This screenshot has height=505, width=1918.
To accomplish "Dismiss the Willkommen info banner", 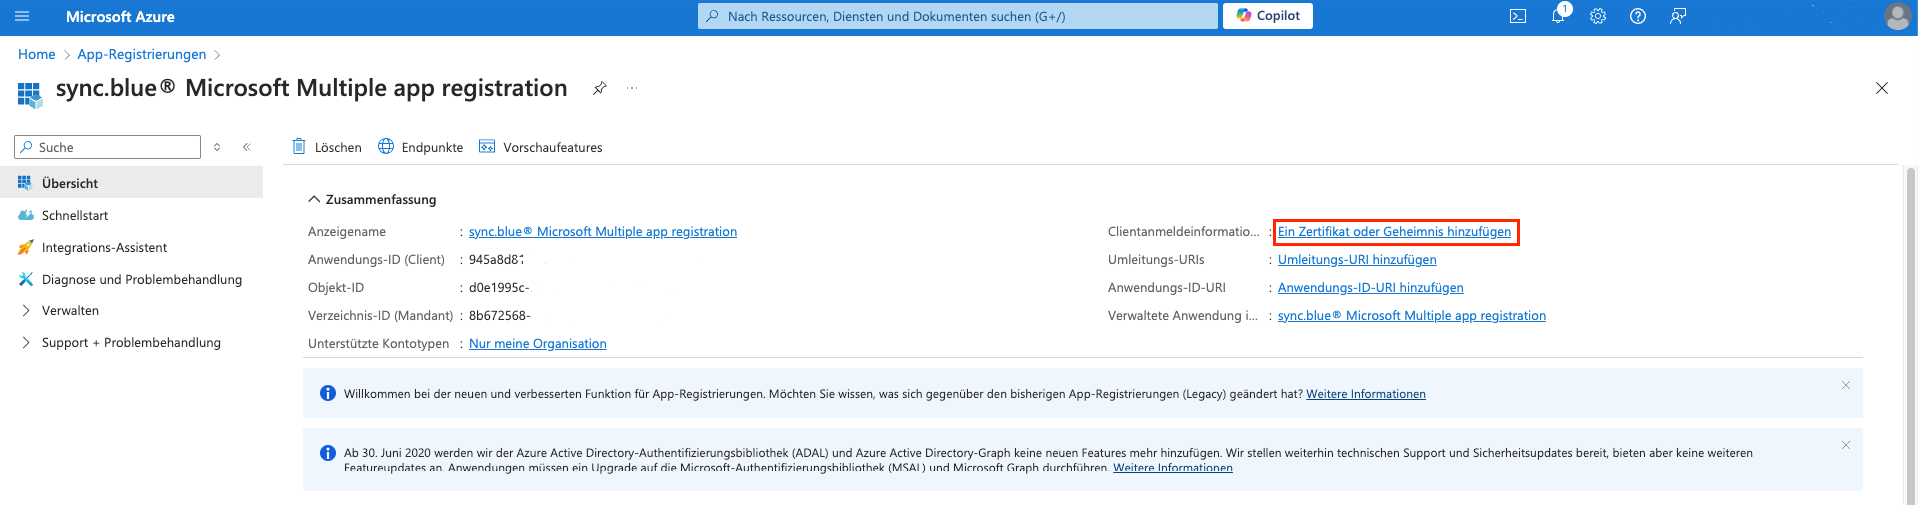I will pyautogui.click(x=1845, y=386).
